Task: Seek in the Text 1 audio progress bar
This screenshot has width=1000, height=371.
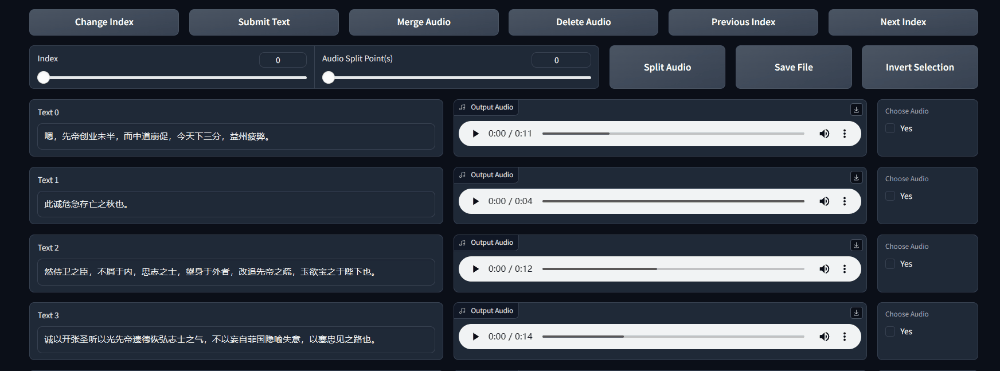Action: (x=673, y=201)
